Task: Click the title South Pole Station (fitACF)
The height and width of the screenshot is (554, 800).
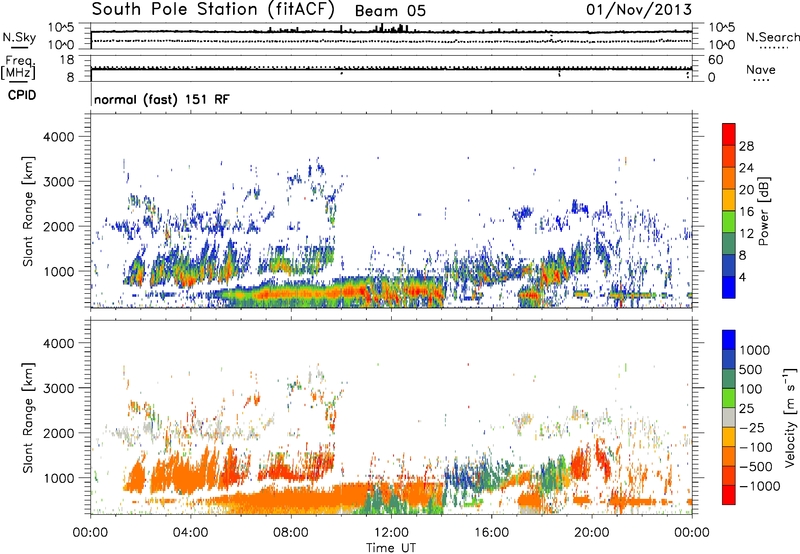Action: [x=213, y=9]
